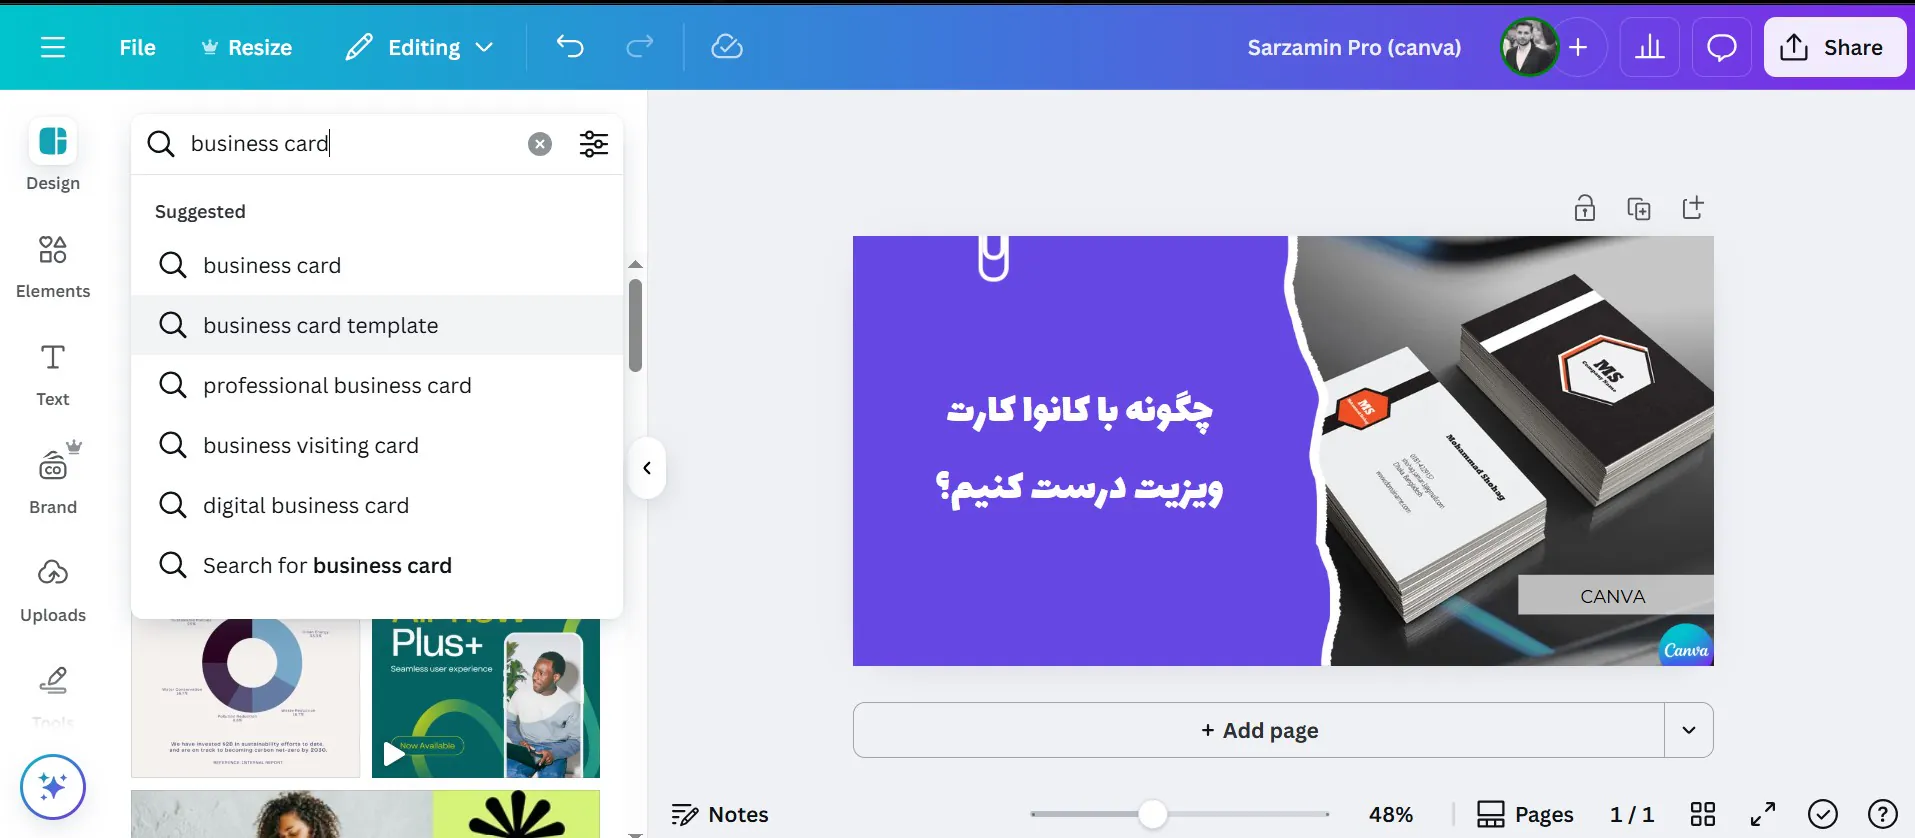Select the Canva logo badge on canvas

[1686, 647]
